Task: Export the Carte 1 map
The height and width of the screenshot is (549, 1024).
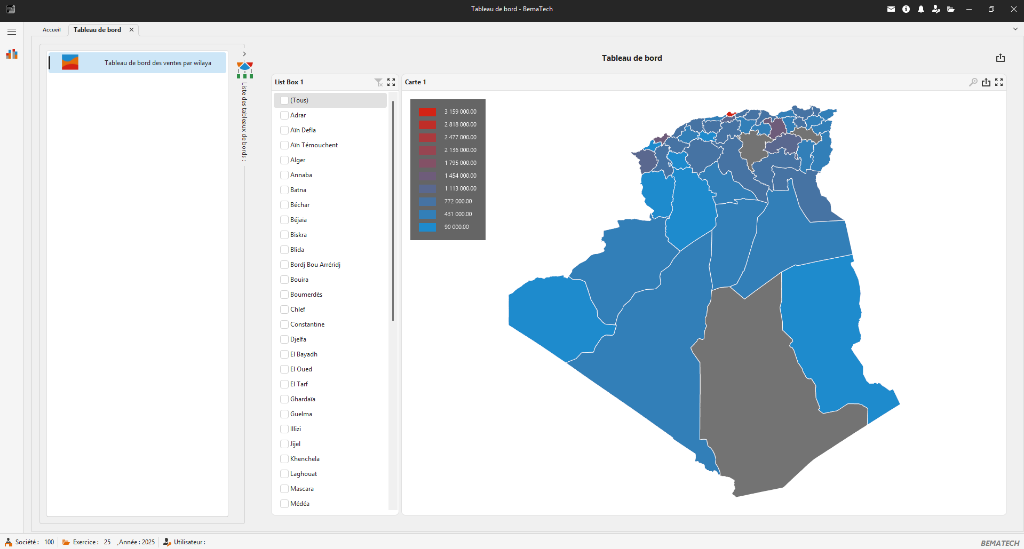Action: tap(986, 82)
